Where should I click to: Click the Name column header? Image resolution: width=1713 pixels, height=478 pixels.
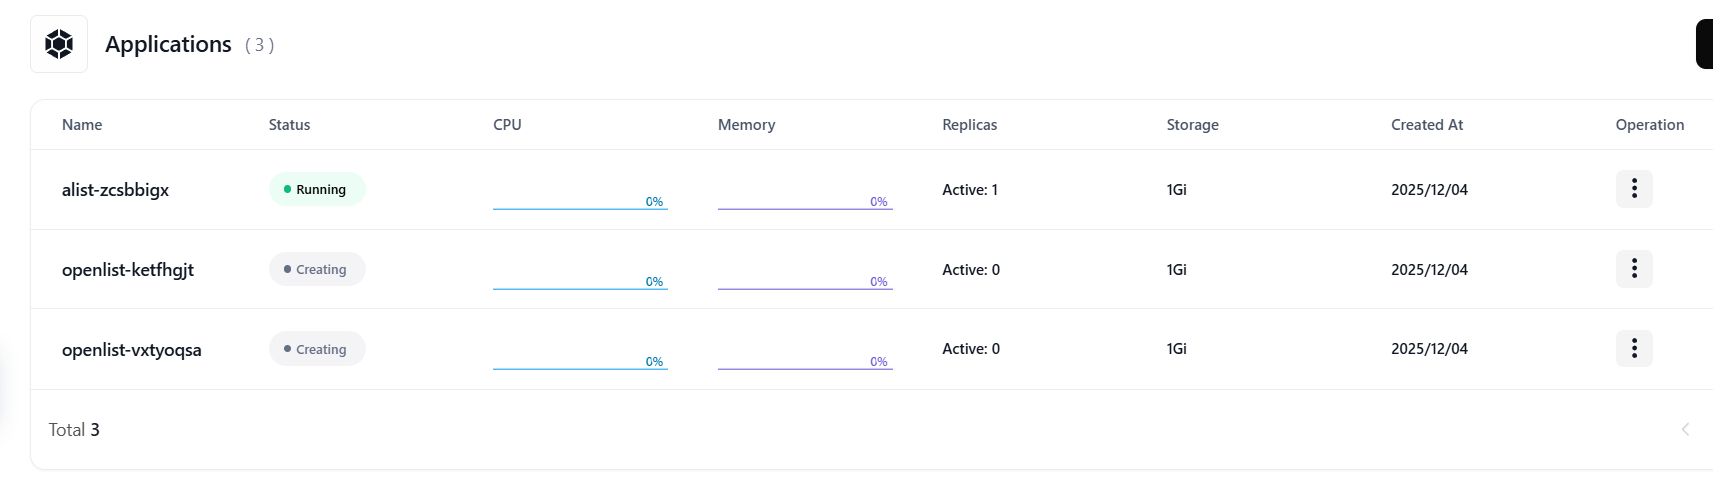coord(82,125)
